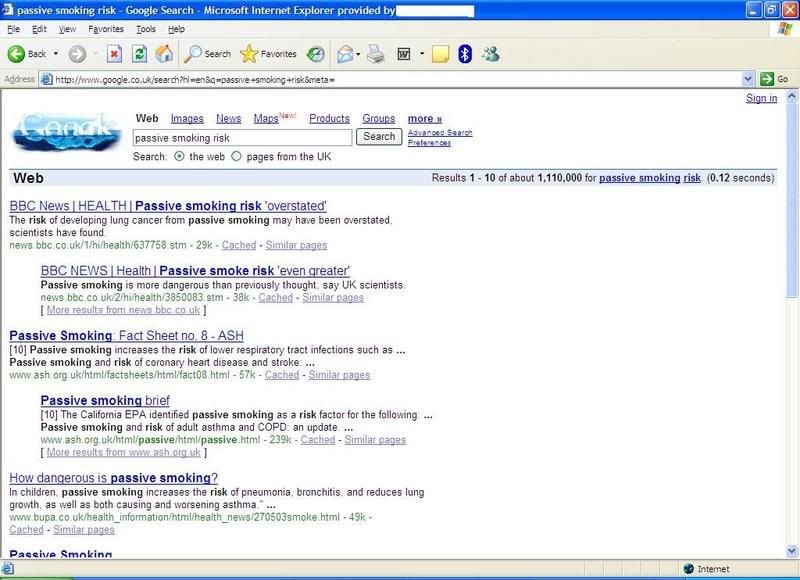
Task: Switch to Google Products search
Action: (329, 119)
